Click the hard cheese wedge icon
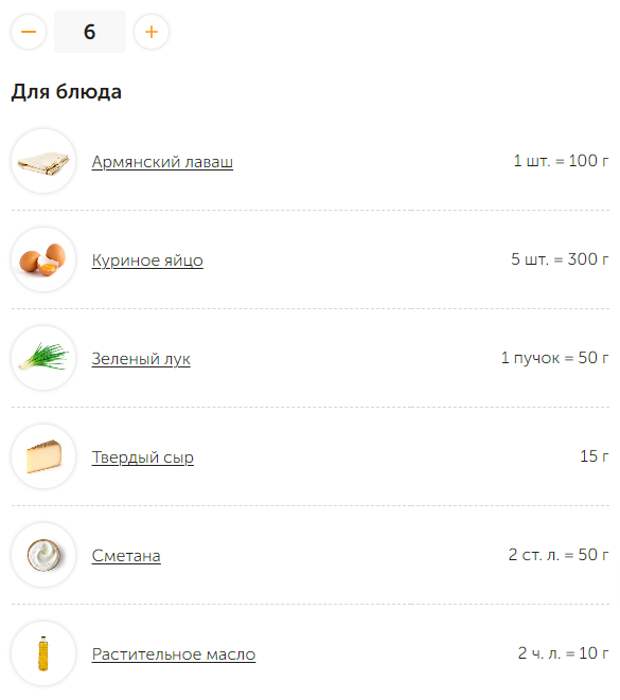 [x=44, y=456]
